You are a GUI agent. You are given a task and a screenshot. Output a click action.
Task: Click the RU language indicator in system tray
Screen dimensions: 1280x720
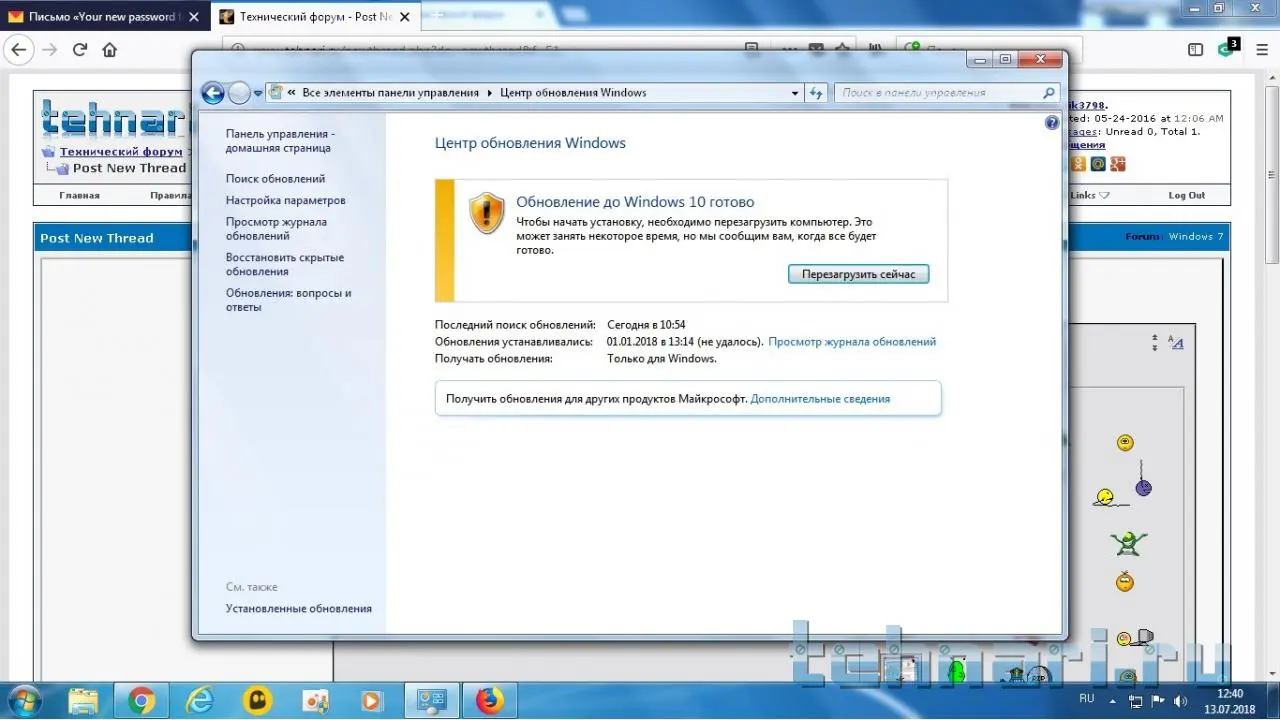point(1087,698)
